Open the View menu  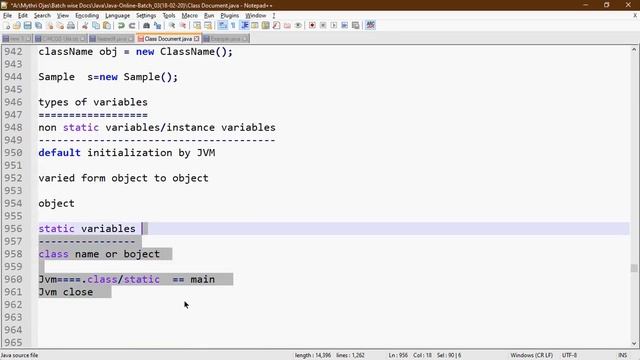[62, 16]
